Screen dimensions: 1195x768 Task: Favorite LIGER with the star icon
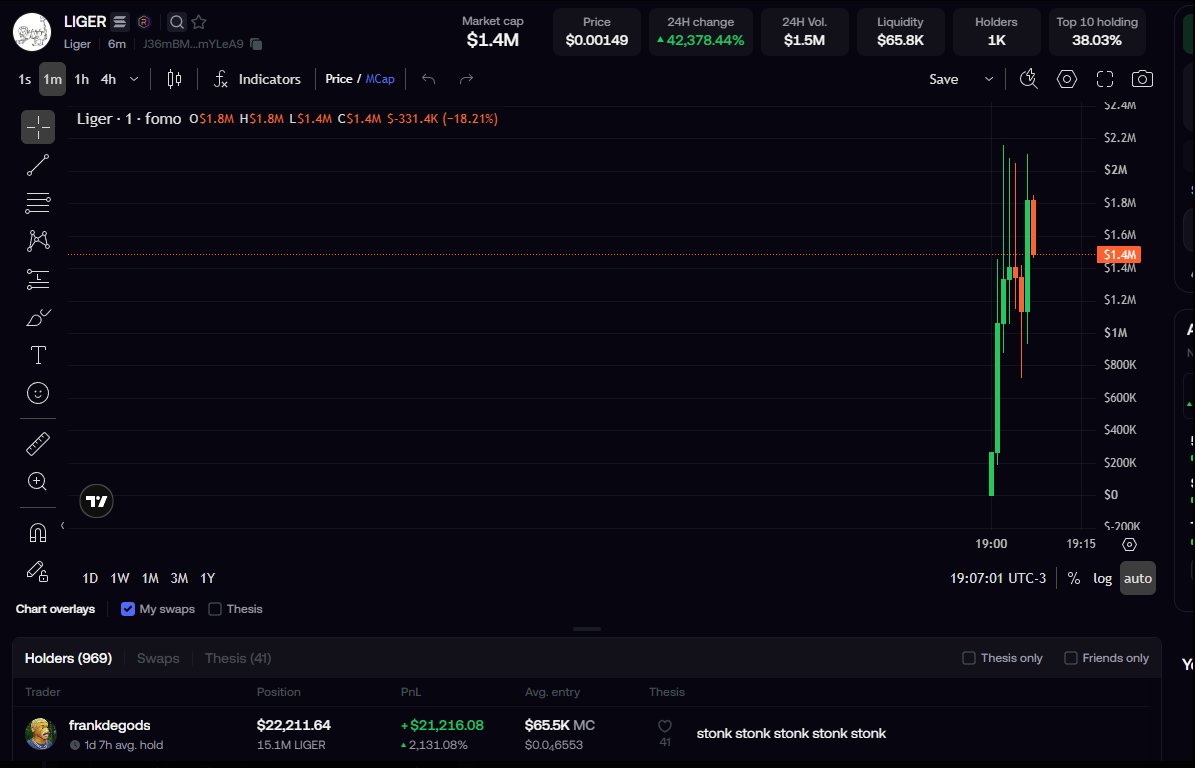199,22
